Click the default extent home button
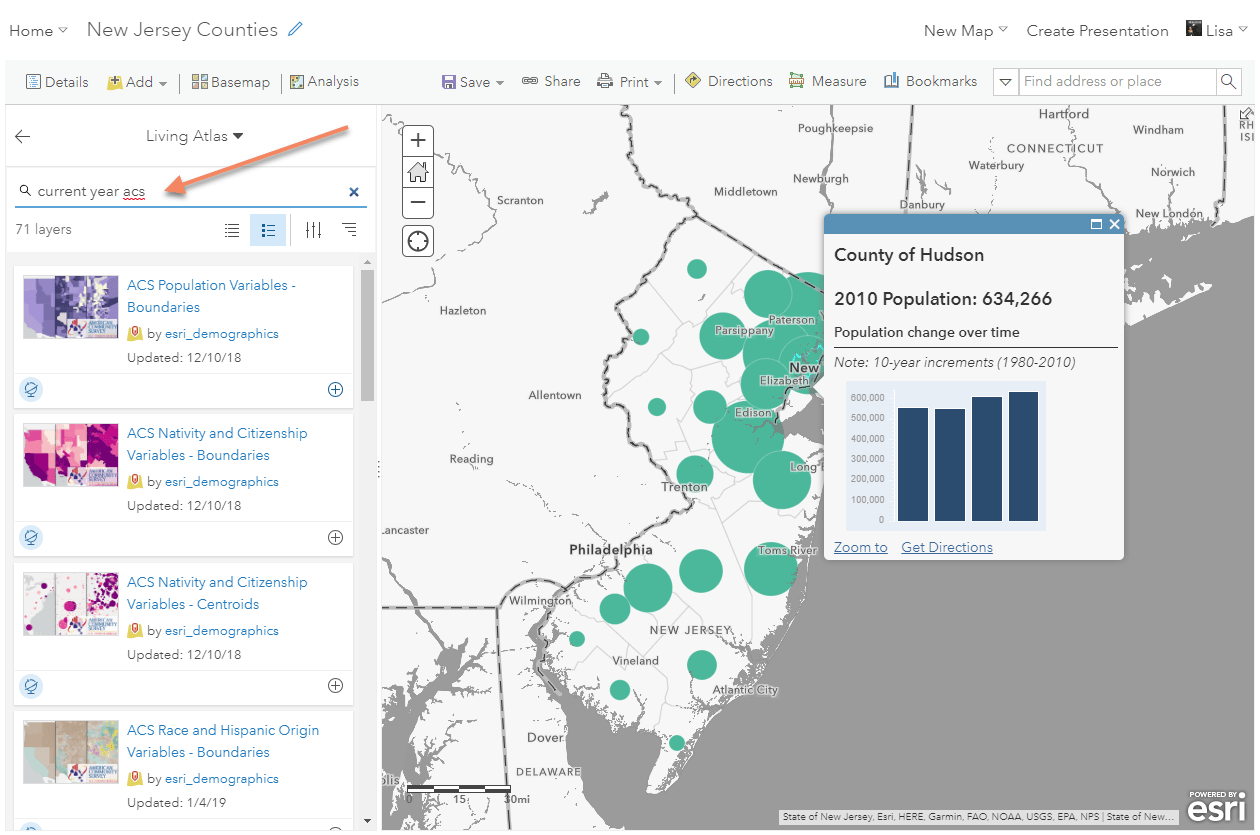The width and height of the screenshot is (1260, 835). pyautogui.click(x=418, y=172)
